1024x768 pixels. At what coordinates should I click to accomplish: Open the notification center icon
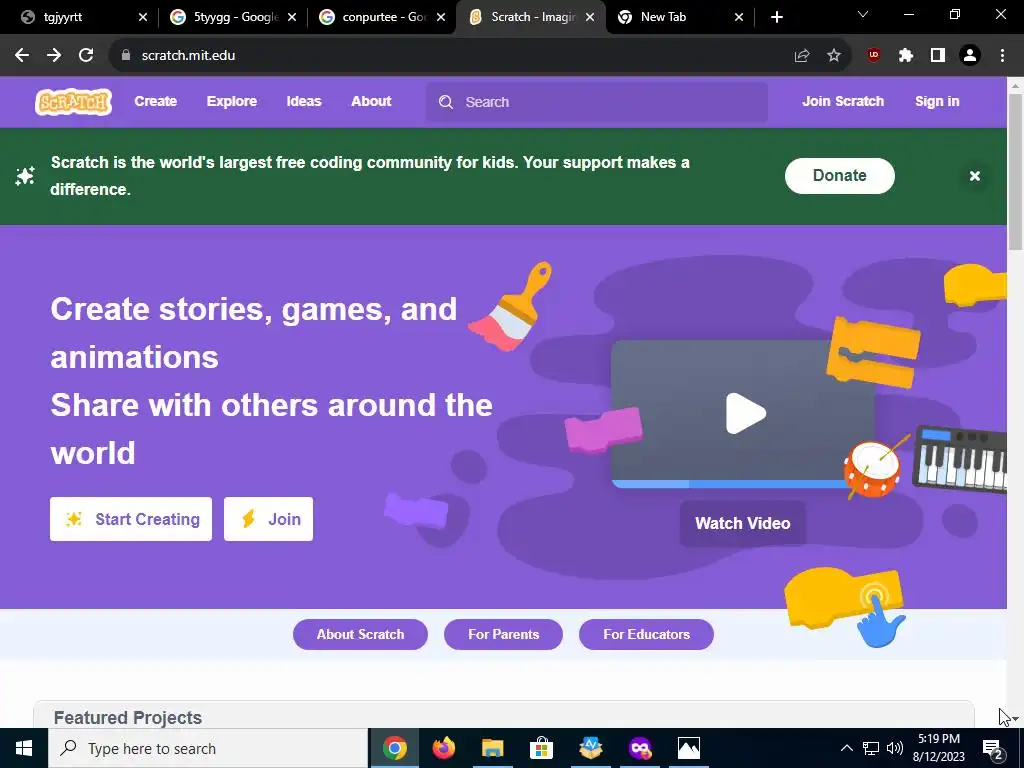pos(993,748)
